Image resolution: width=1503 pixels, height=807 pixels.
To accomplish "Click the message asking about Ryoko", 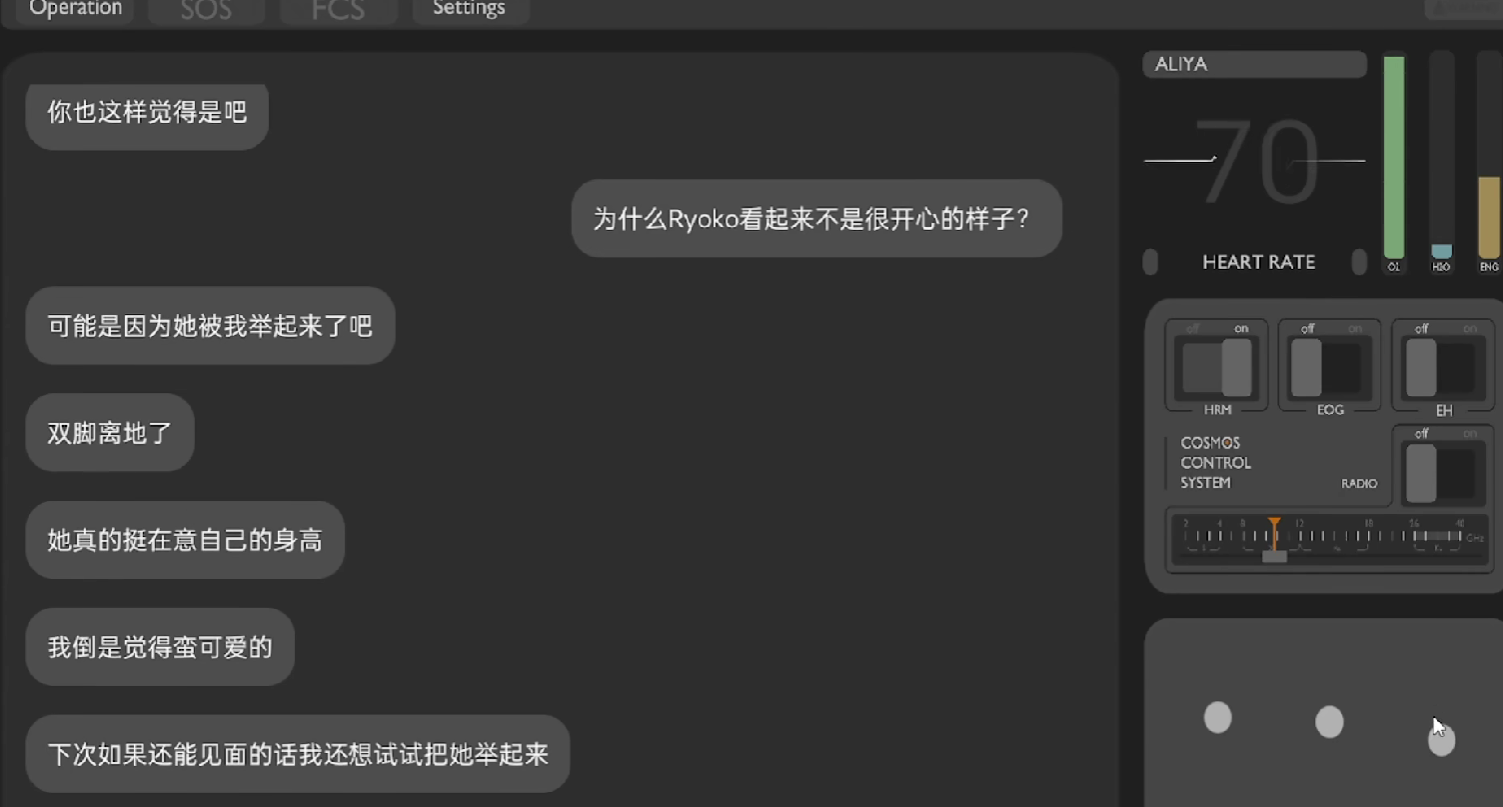I will tap(816, 218).
